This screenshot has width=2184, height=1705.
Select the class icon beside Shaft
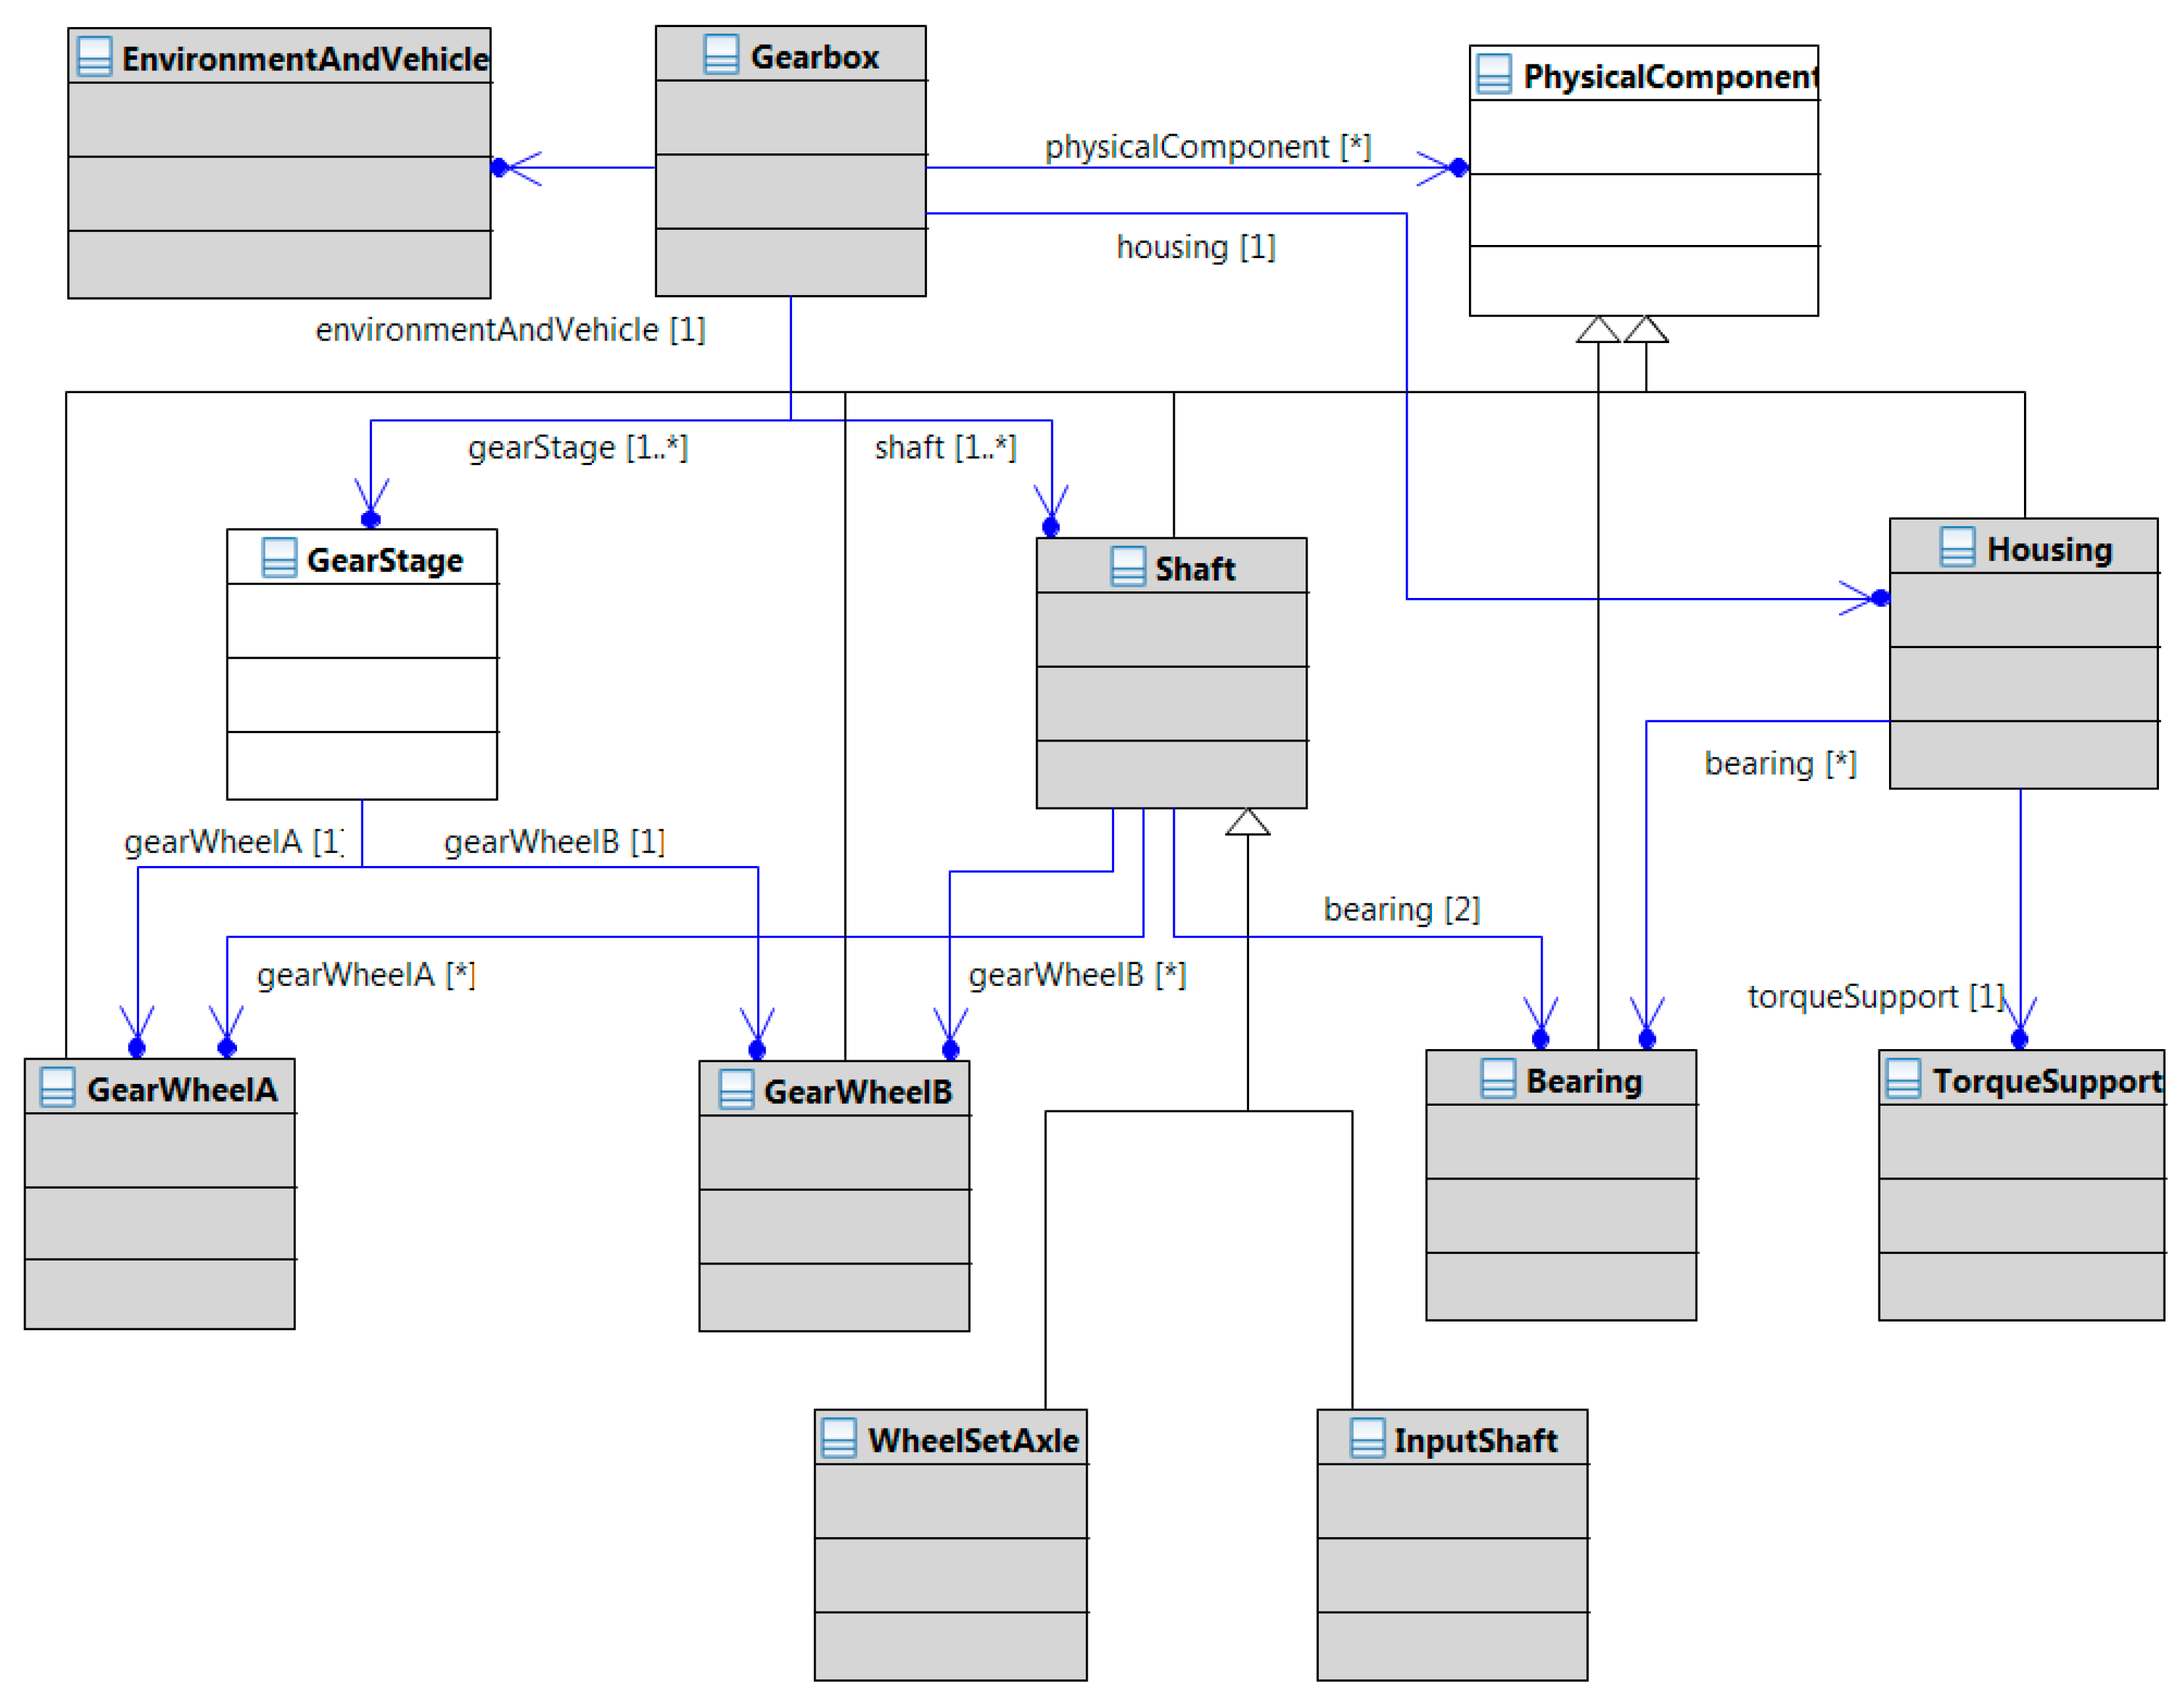coord(1128,567)
